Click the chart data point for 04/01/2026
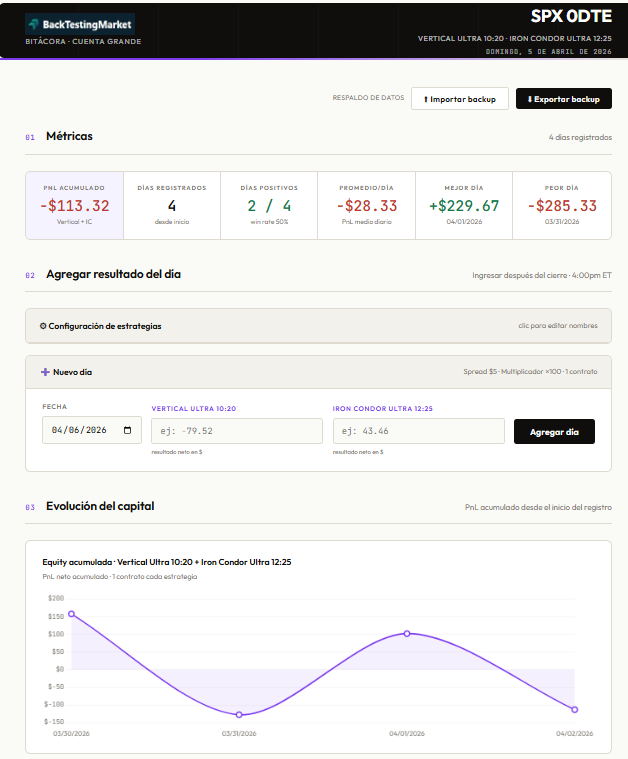 (407, 633)
